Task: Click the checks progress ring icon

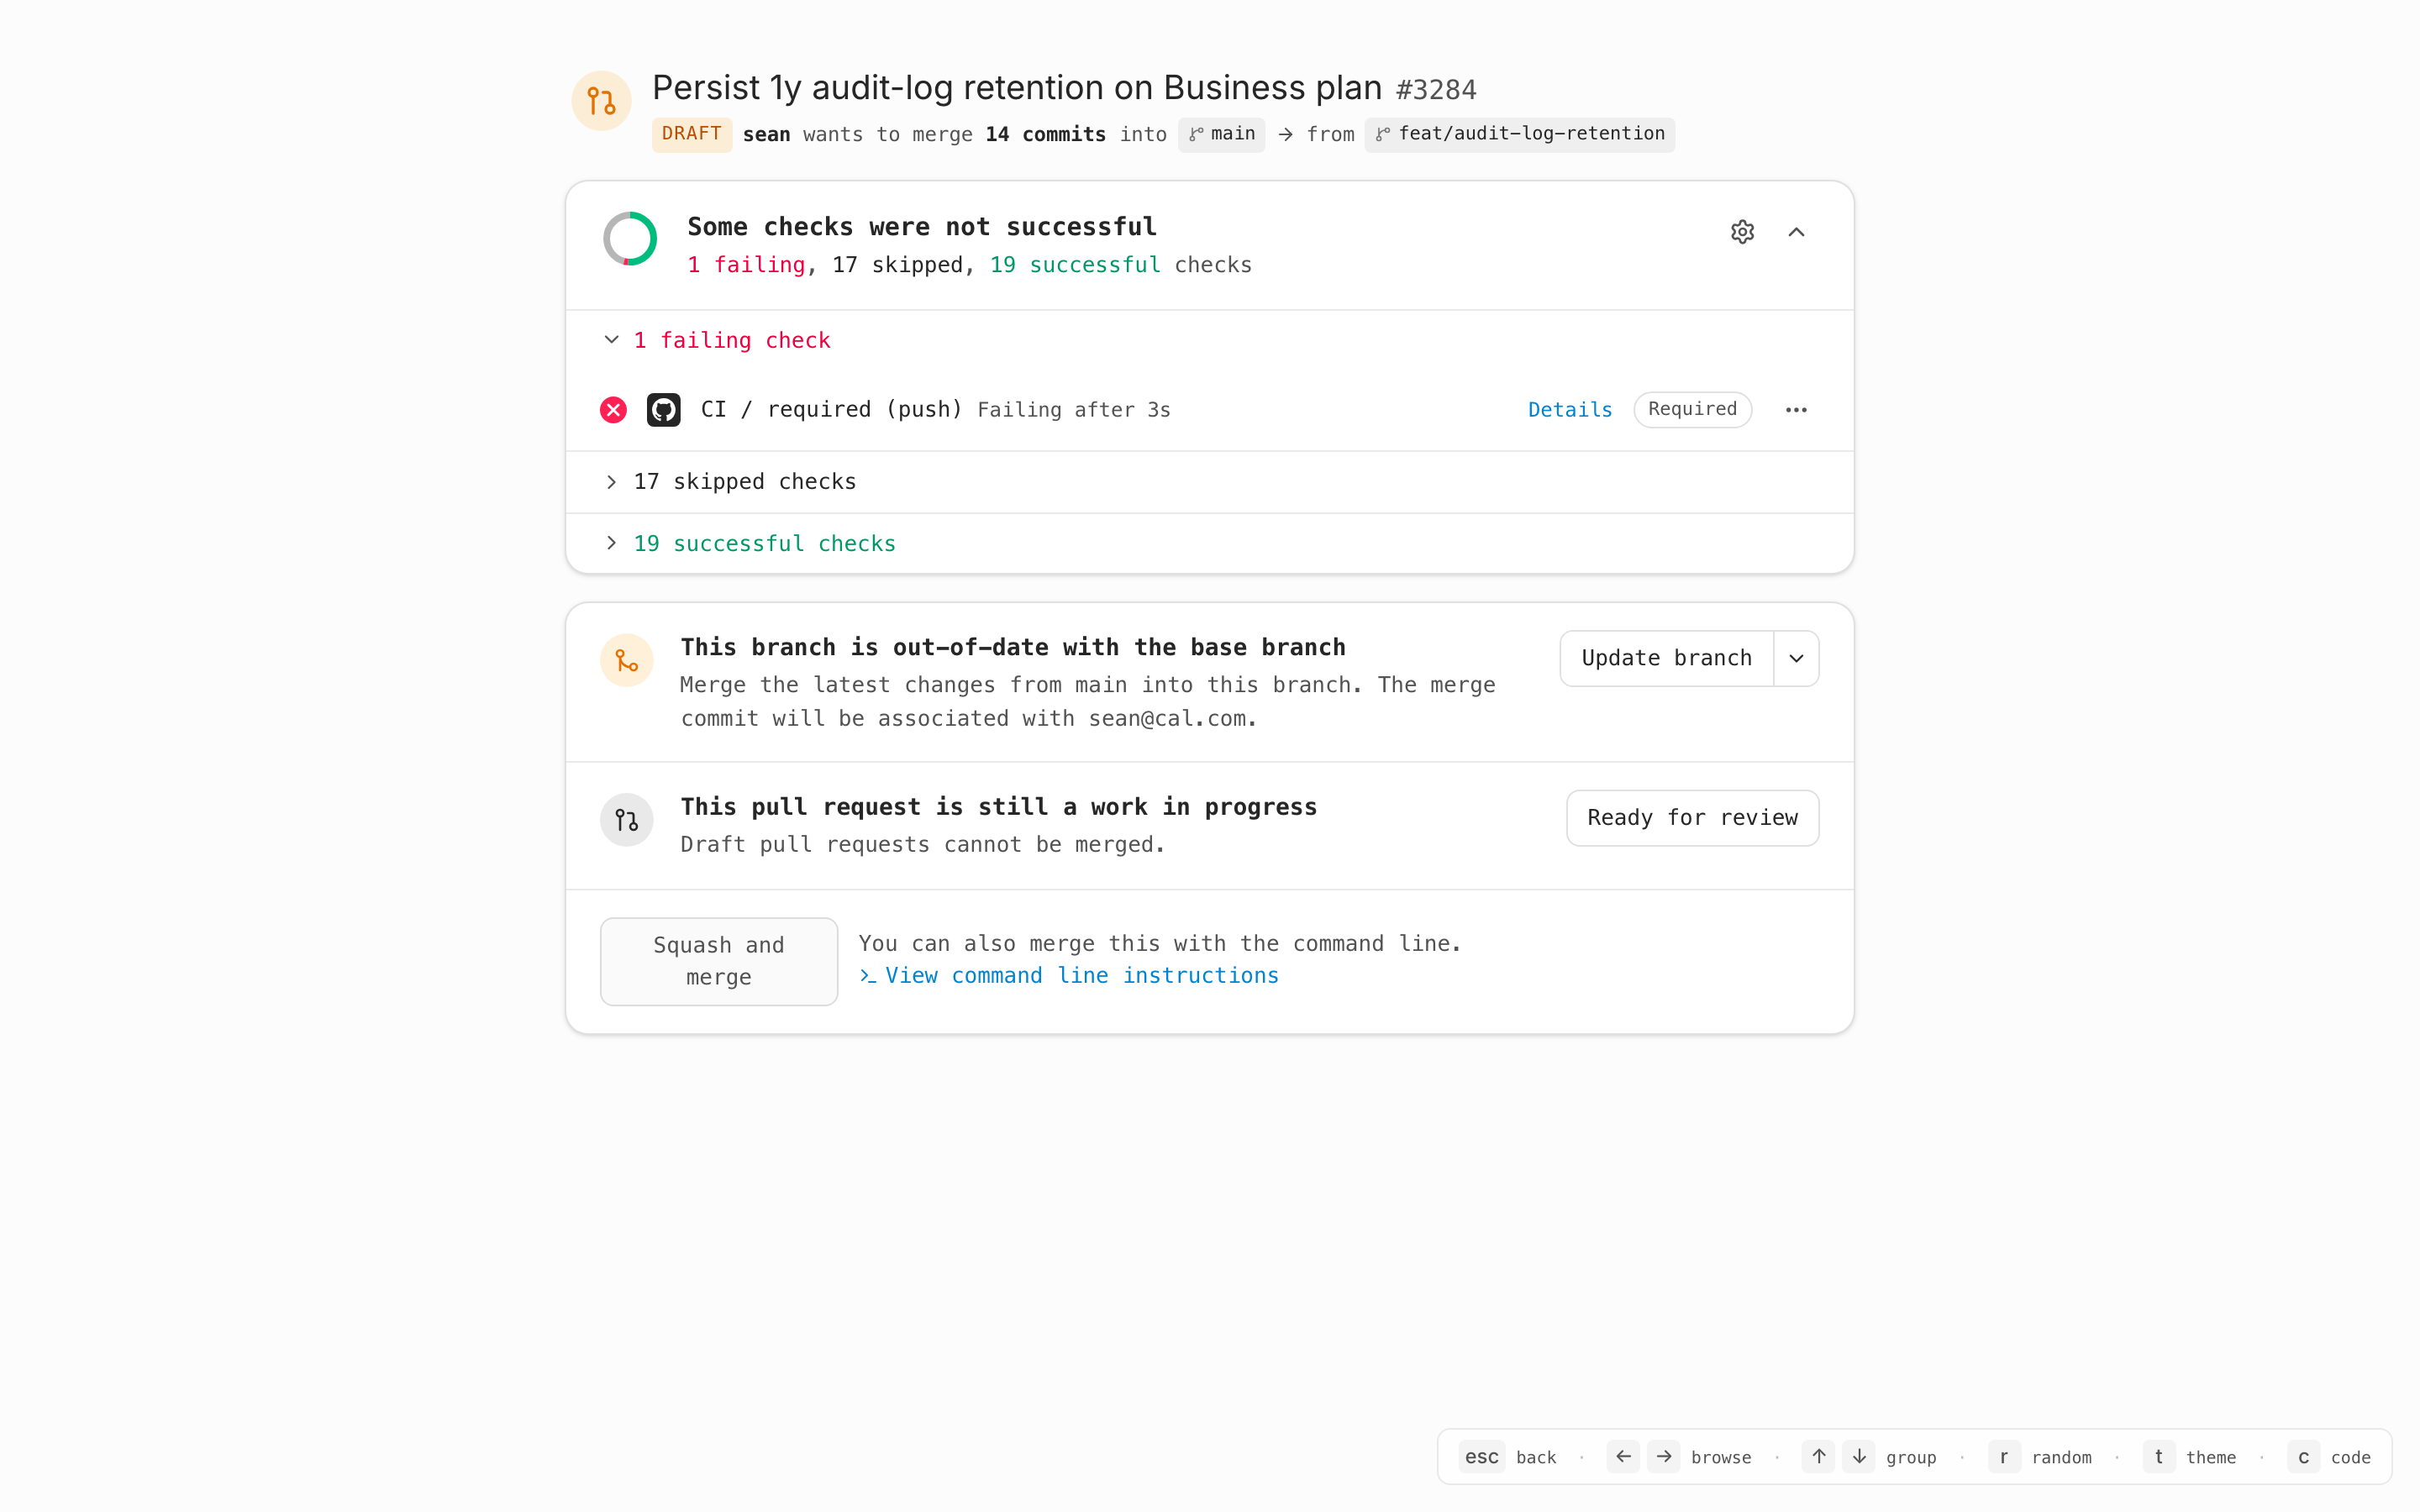Action: pyautogui.click(x=630, y=239)
